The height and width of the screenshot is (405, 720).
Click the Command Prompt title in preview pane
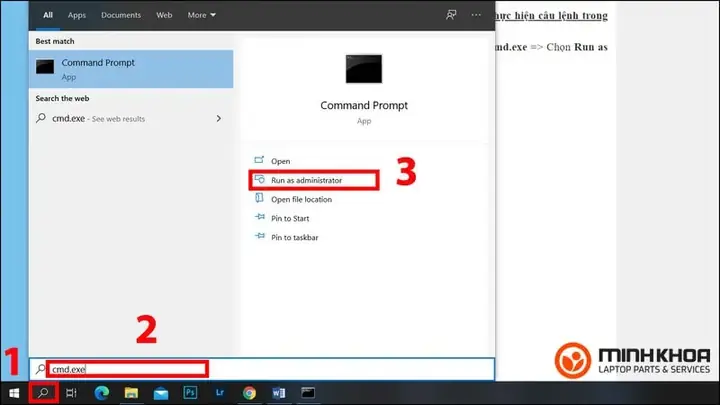[x=364, y=105]
